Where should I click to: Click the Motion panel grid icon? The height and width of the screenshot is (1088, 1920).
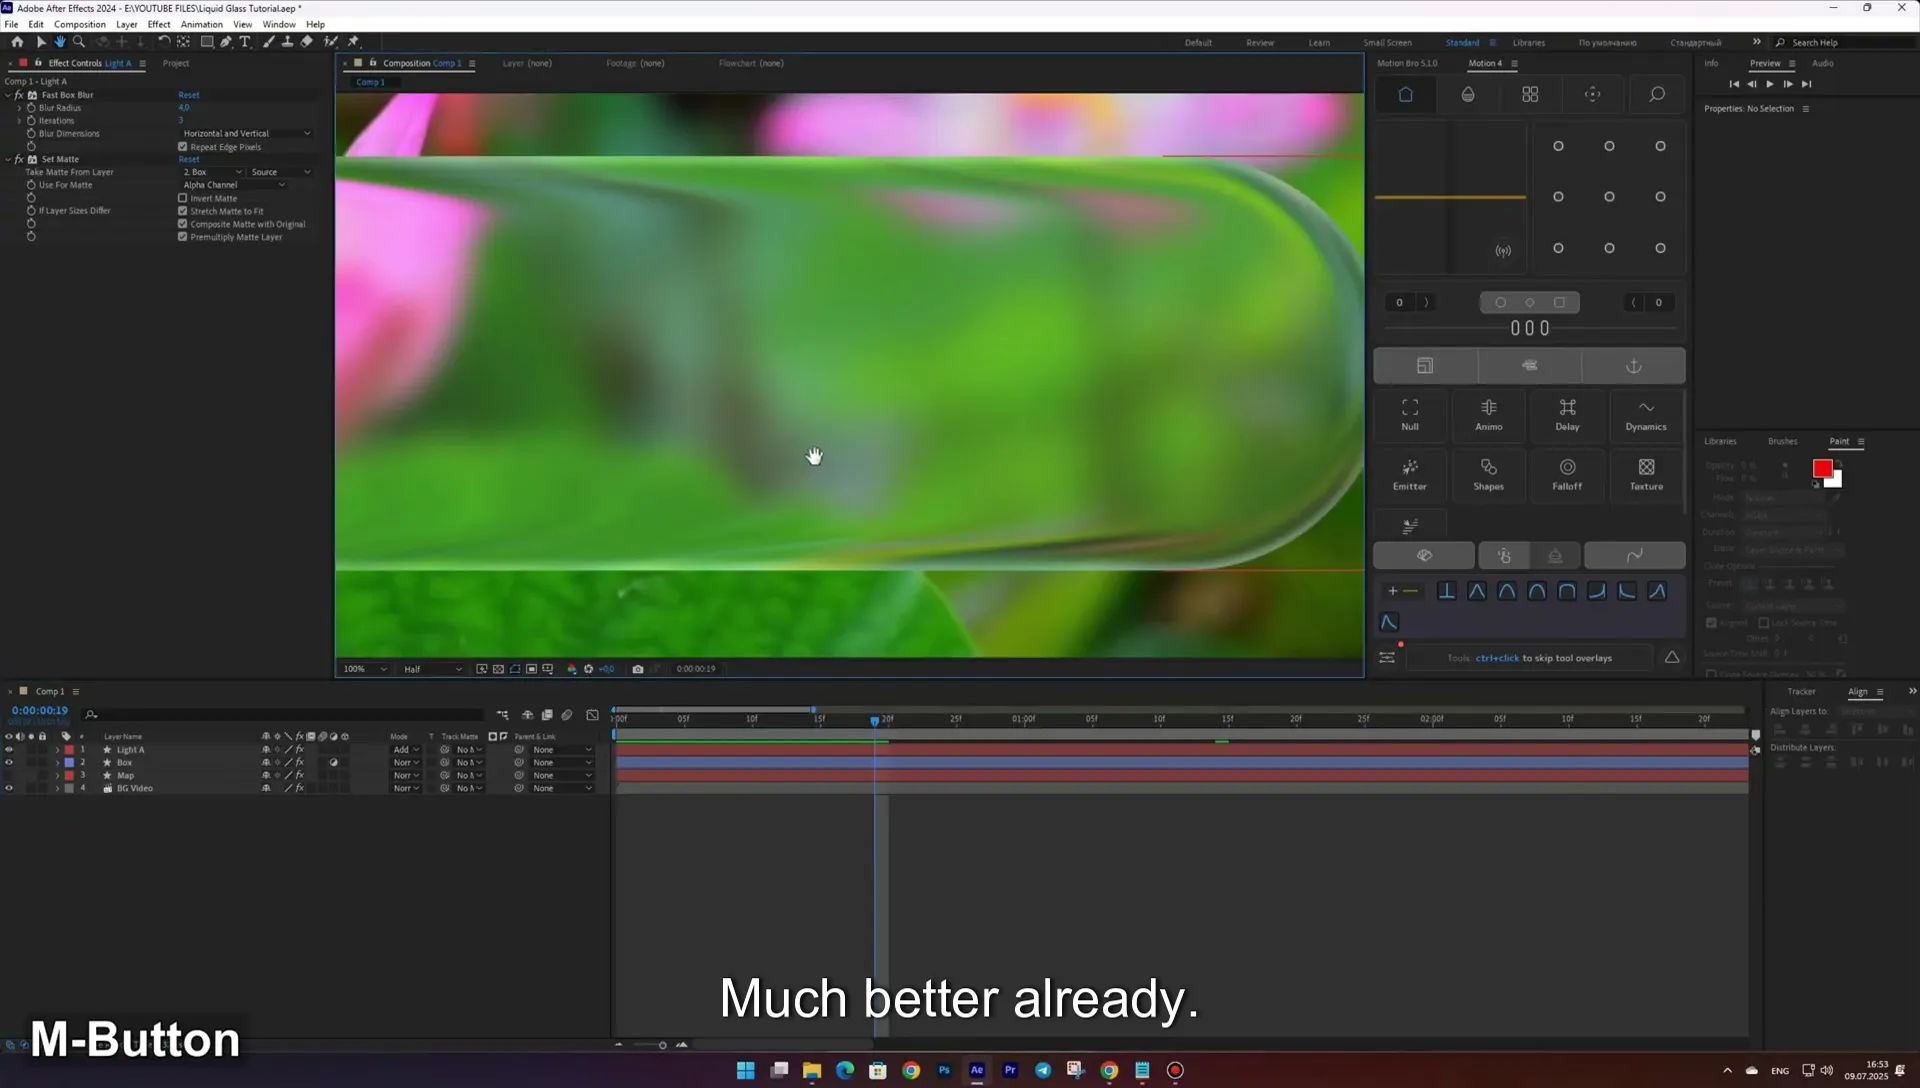pyautogui.click(x=1530, y=94)
